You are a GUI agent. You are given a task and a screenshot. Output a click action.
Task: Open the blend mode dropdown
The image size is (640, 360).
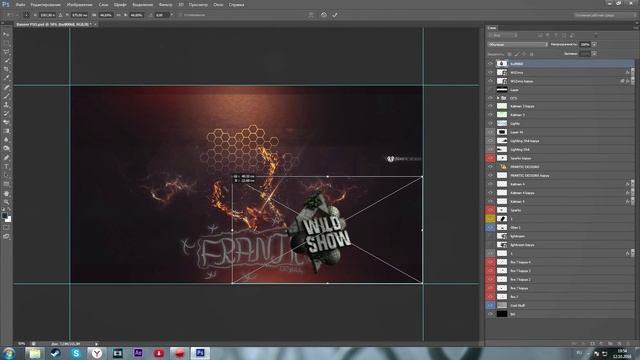(518, 44)
